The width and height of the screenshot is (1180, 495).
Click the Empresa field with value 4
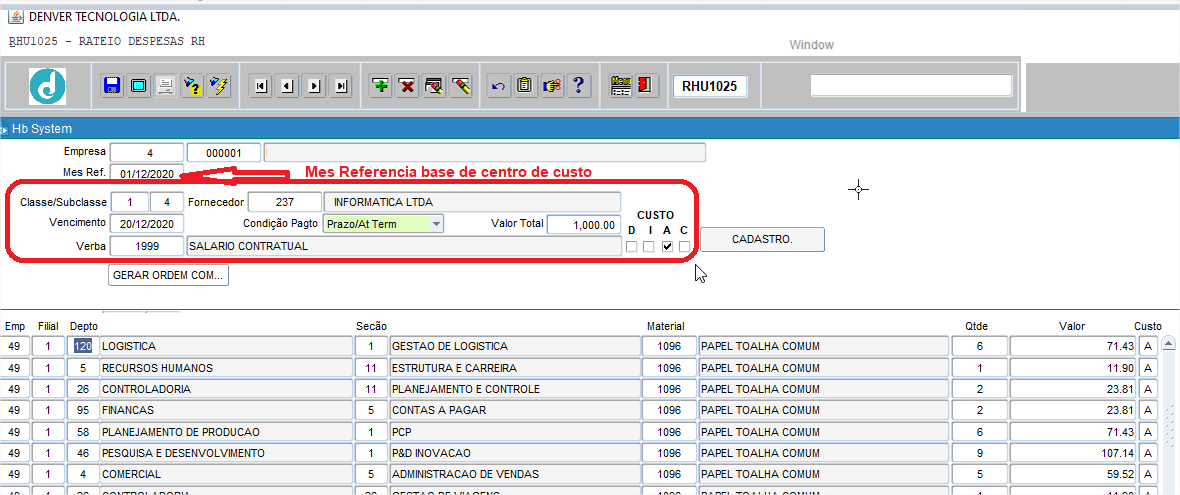[147, 153]
